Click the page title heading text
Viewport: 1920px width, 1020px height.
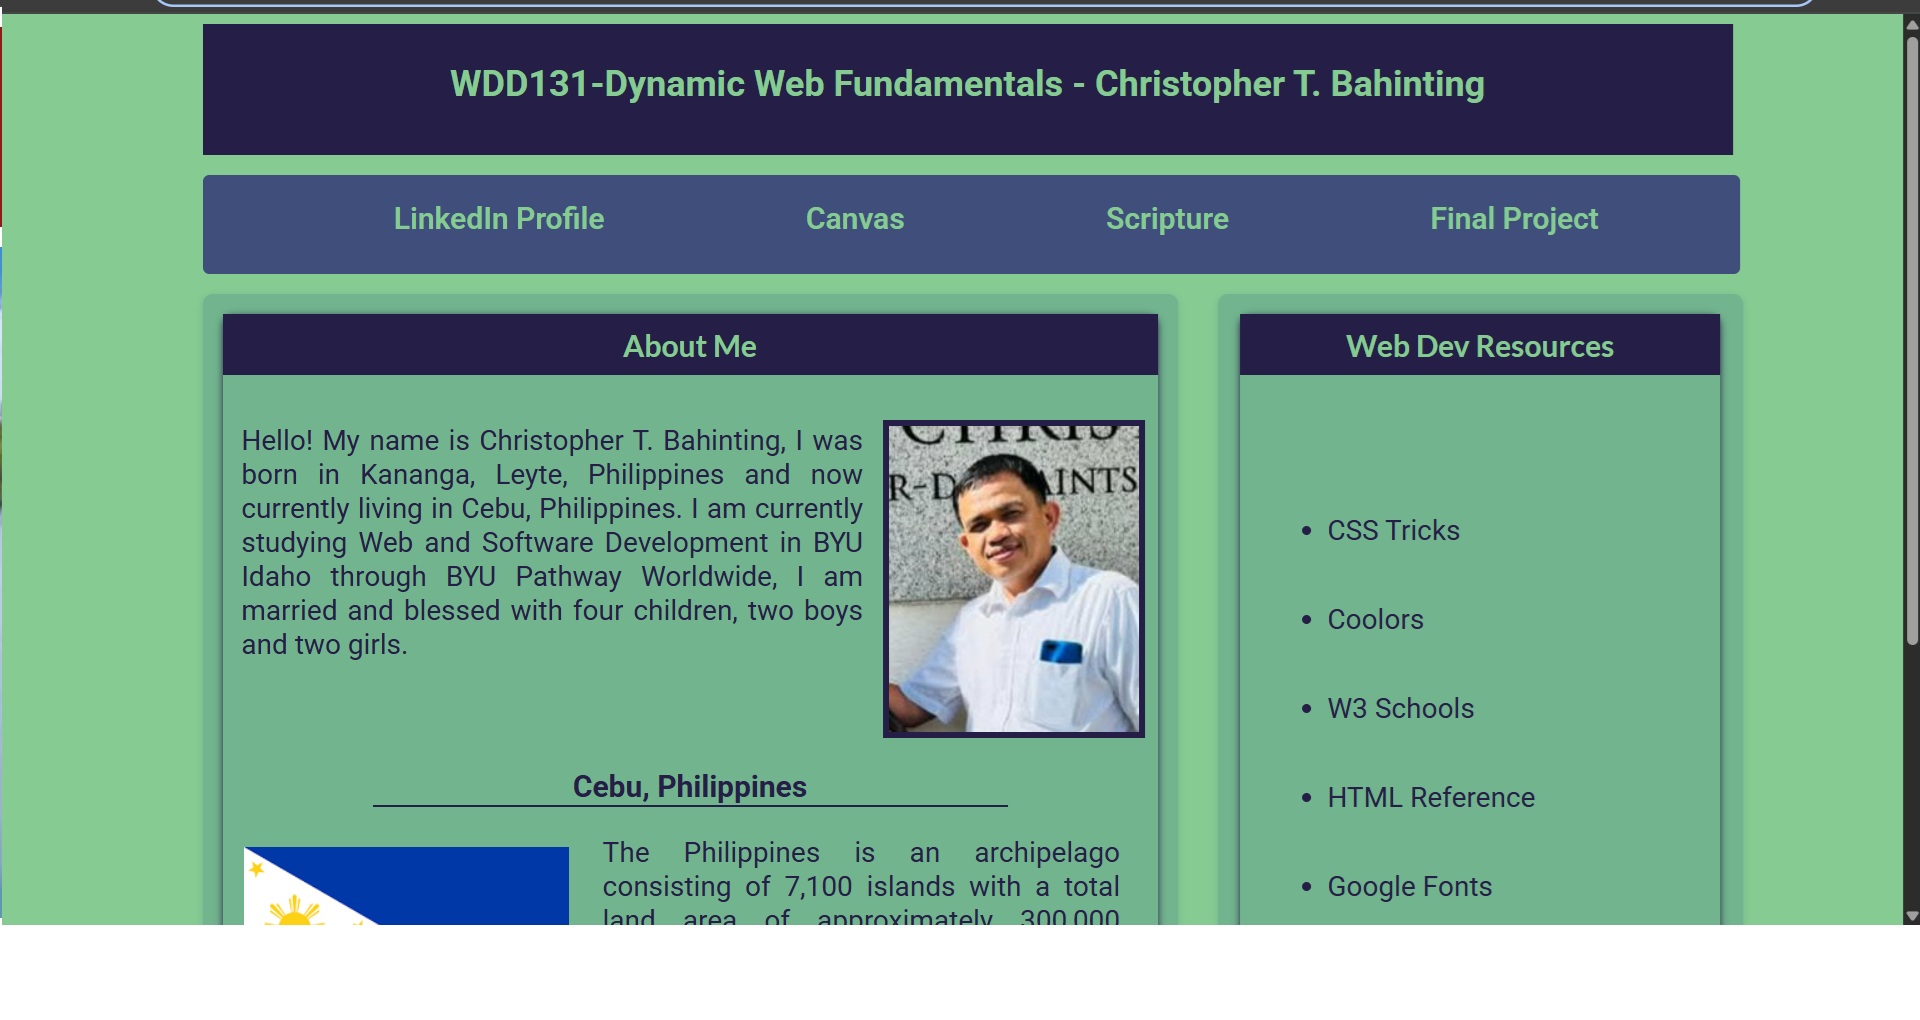[967, 84]
